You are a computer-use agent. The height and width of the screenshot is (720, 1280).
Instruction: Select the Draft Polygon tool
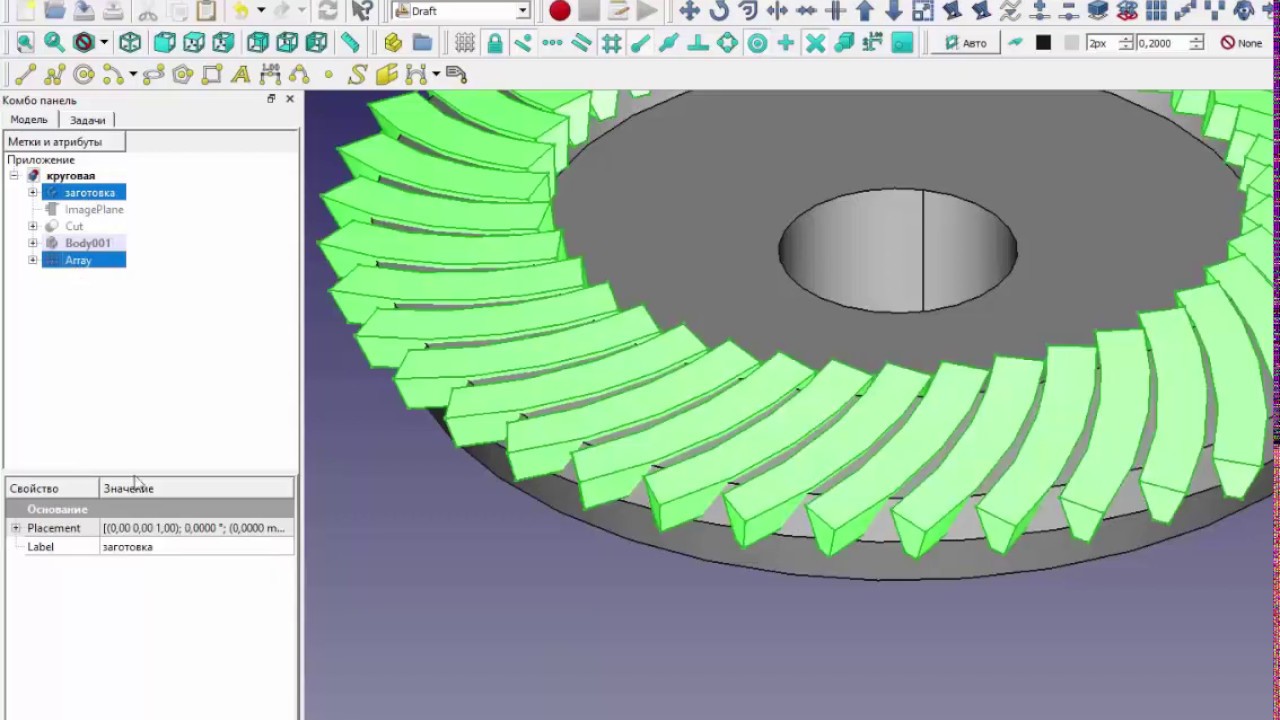click(x=183, y=75)
